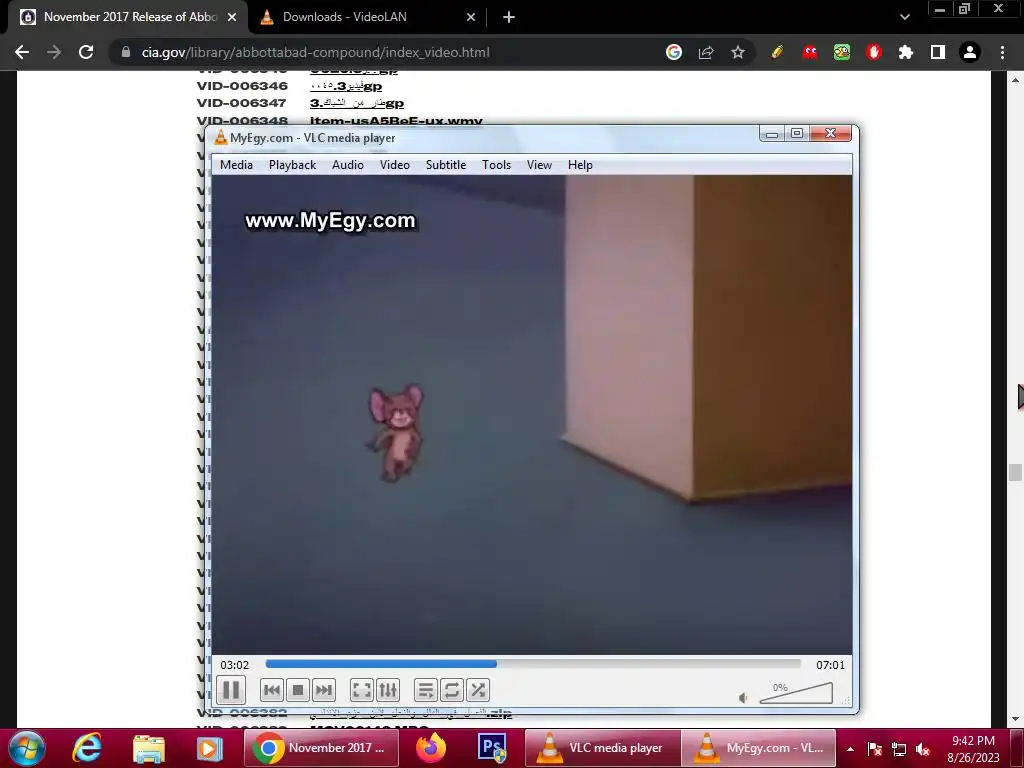1024x768 pixels.
Task: Open the VID-006347 .3gp file link
Action: (357, 103)
